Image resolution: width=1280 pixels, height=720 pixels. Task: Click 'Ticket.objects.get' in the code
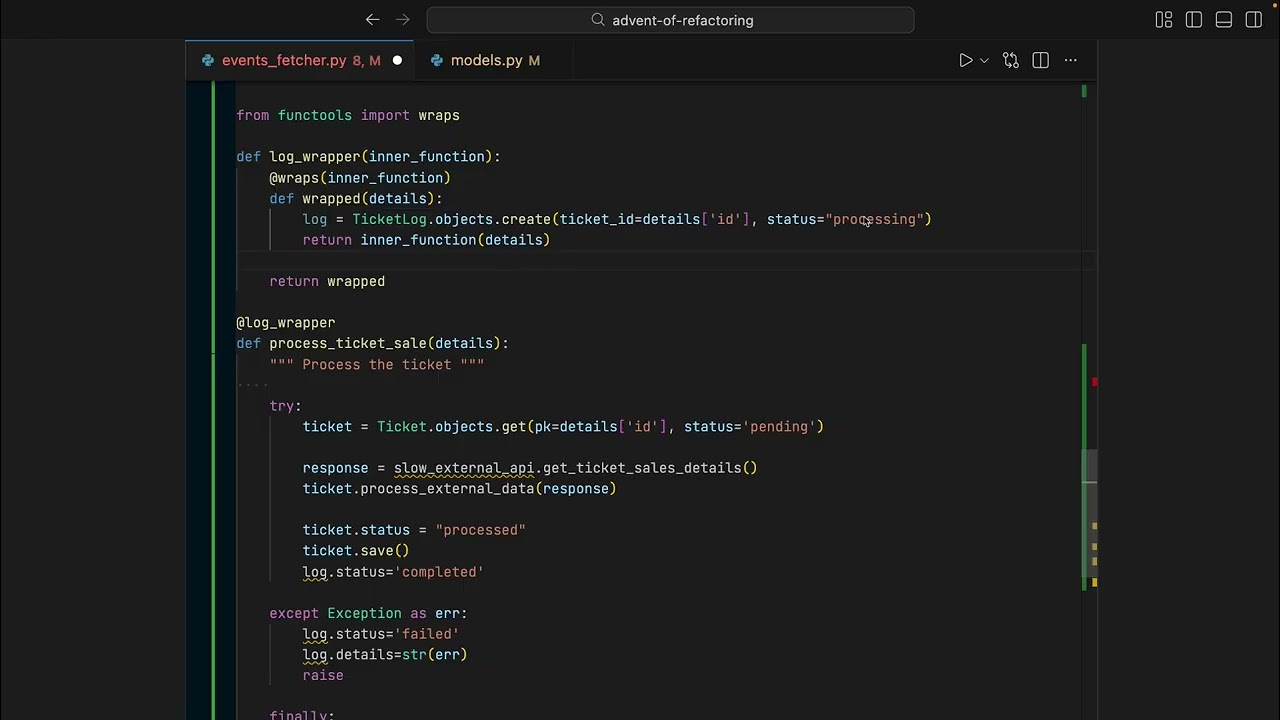[x=451, y=427]
